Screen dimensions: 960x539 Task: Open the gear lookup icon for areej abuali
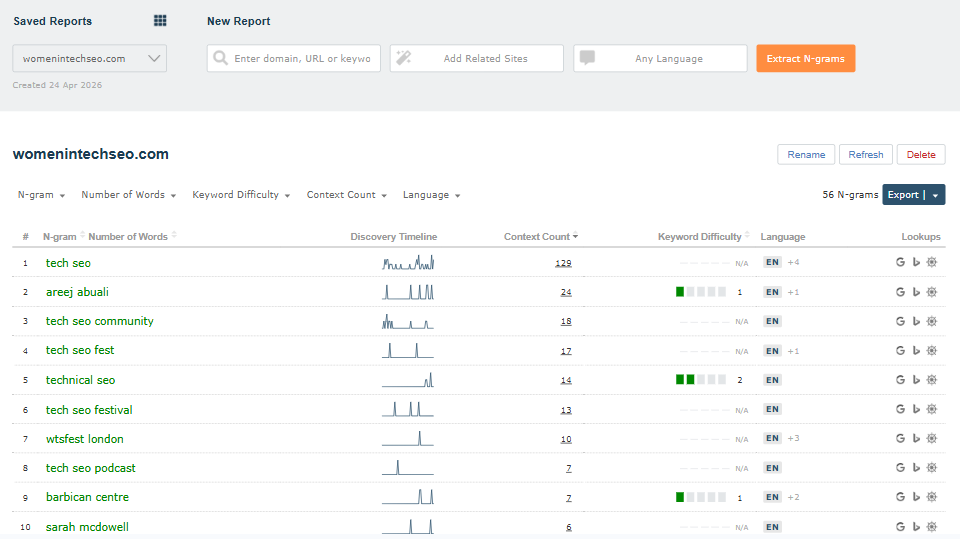[932, 292]
